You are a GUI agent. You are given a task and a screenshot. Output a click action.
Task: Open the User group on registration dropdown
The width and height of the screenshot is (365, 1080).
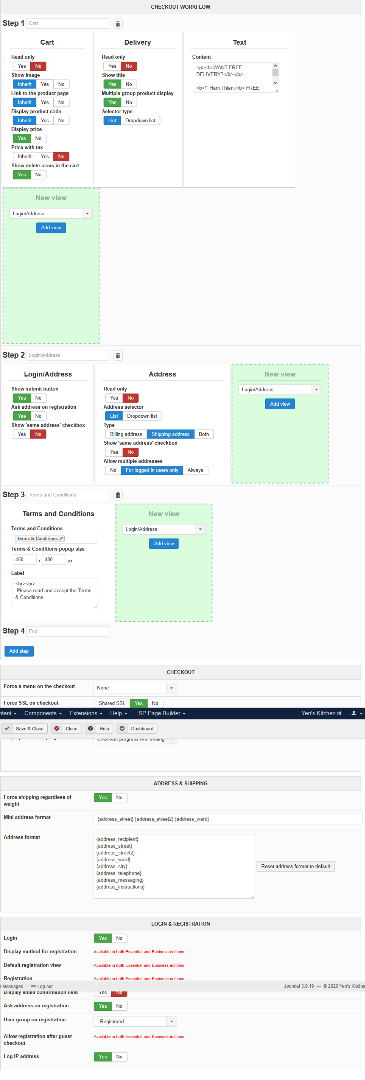tap(135, 1021)
